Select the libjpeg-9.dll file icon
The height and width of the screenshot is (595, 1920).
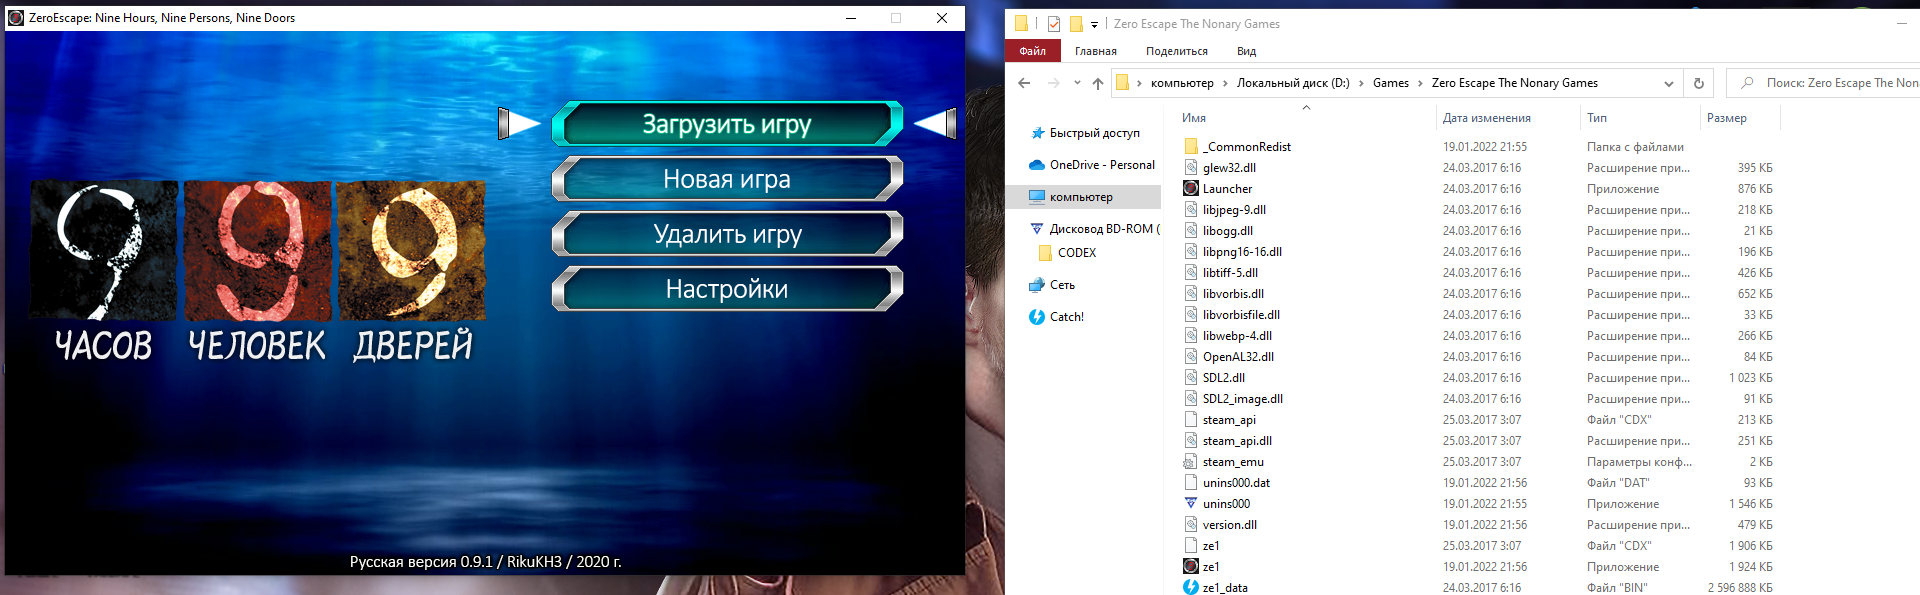pyautogui.click(x=1191, y=210)
